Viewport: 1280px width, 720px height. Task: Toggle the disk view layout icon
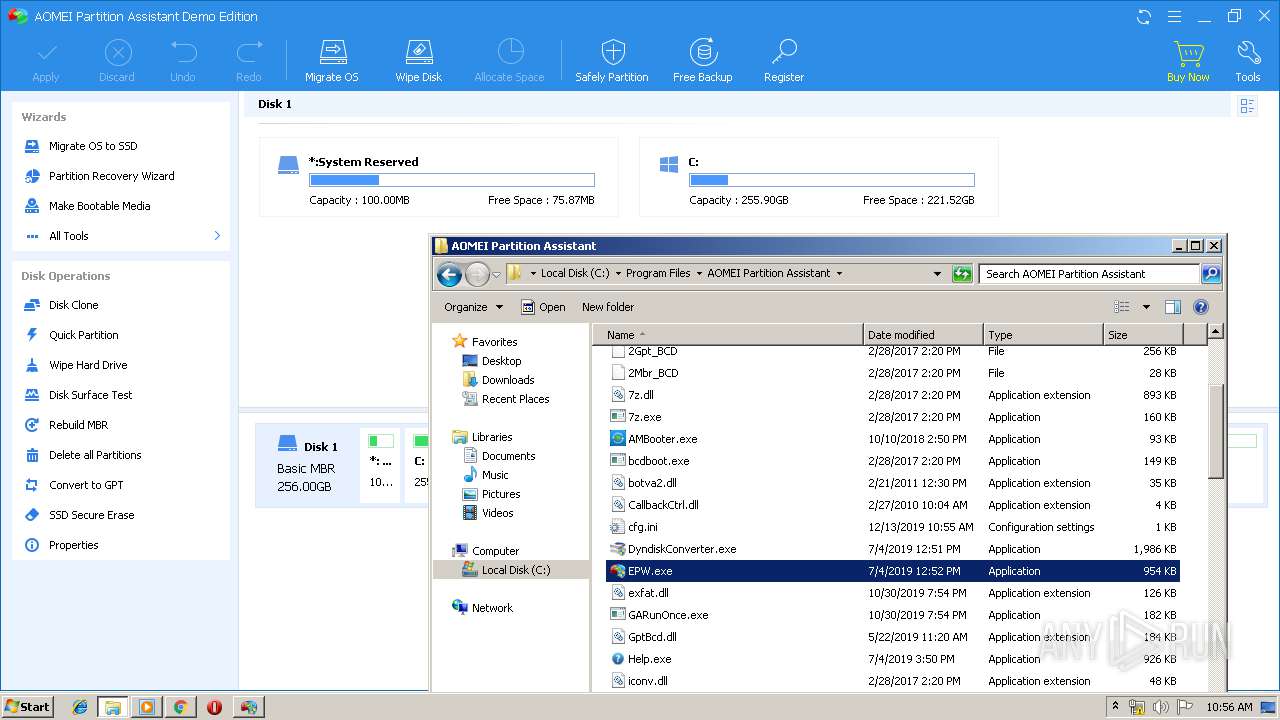[x=1247, y=106]
